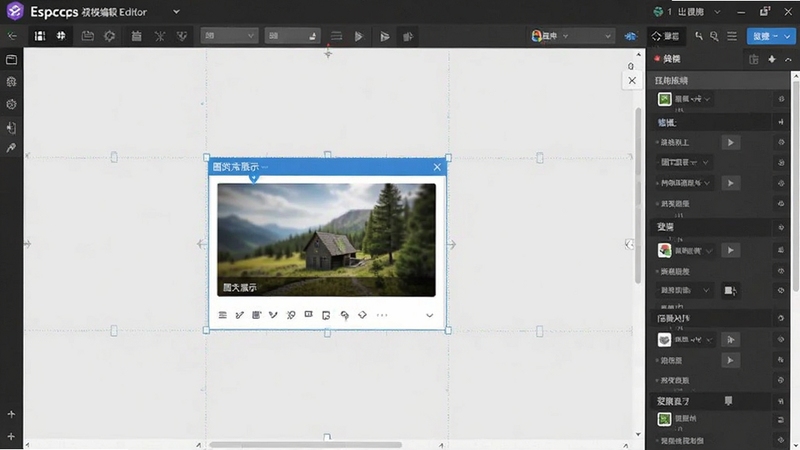Click the checkmark-curve icon in widget toolbar

tap(273, 315)
